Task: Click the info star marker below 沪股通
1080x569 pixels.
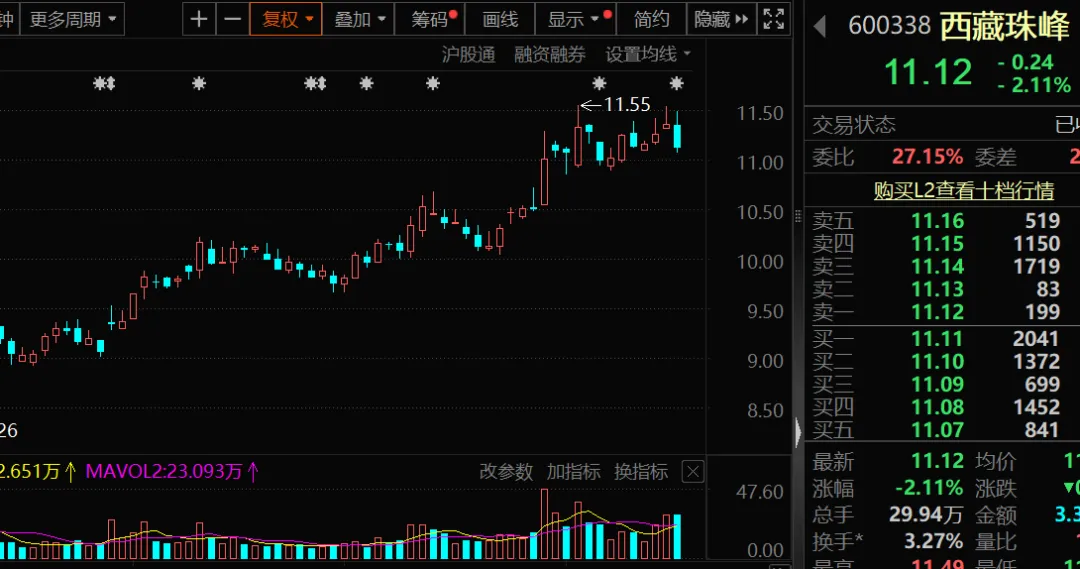Action: click(433, 83)
